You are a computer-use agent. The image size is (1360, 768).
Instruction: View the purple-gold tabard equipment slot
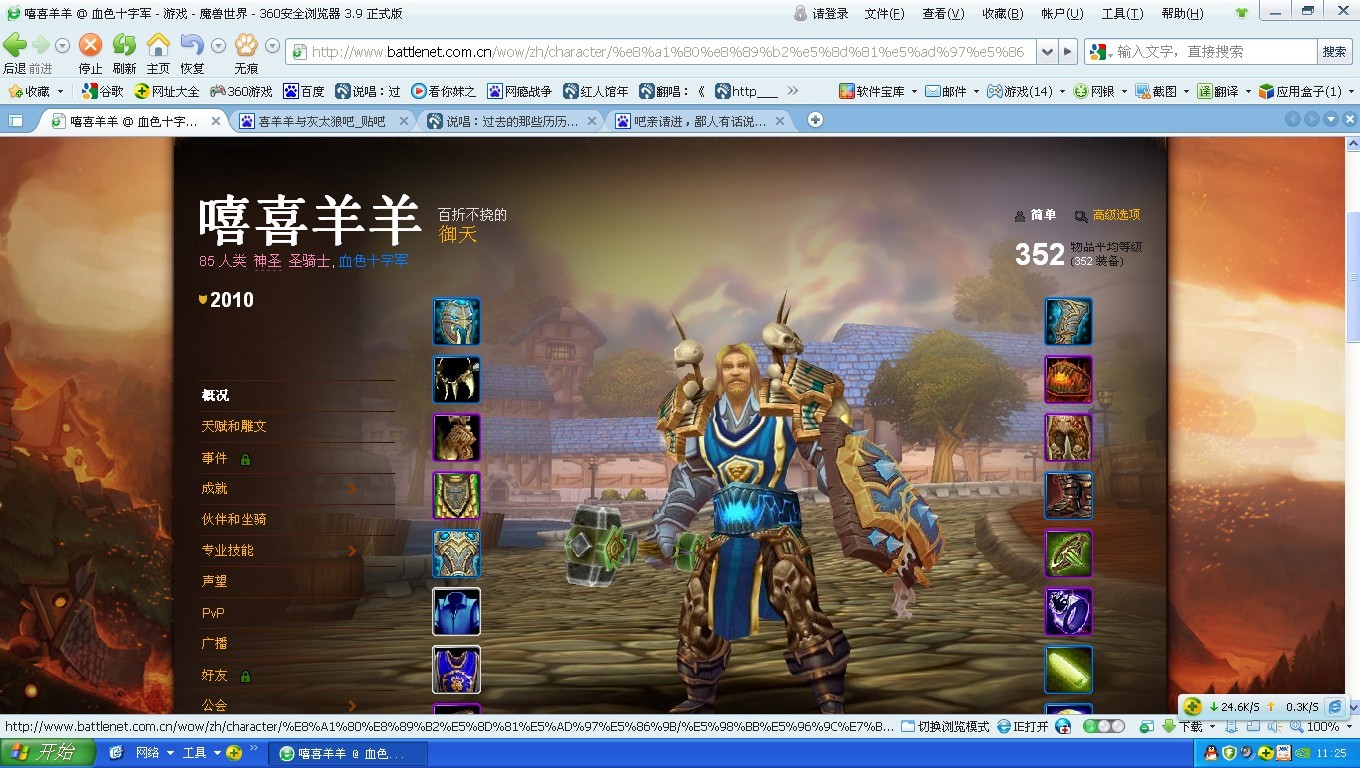coord(456,670)
